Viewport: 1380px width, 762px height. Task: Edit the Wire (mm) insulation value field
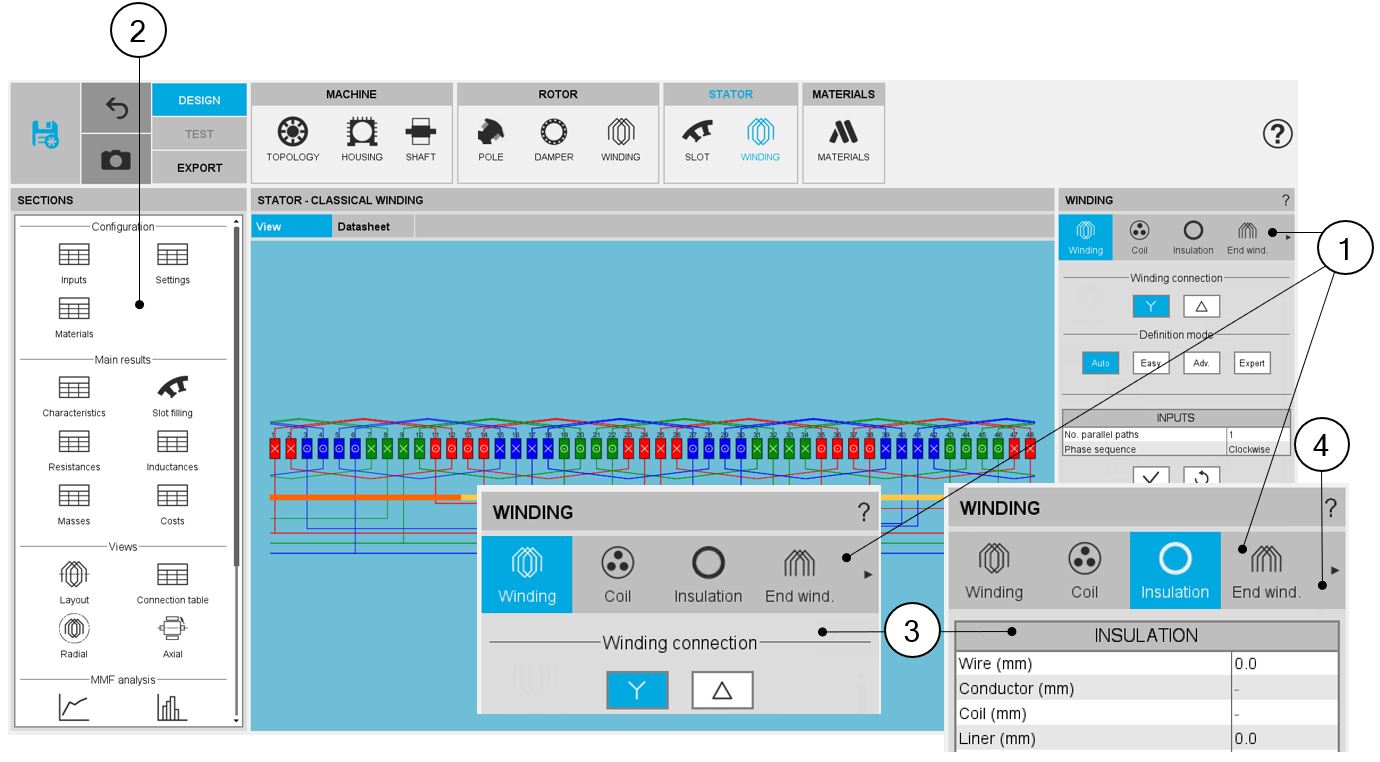coord(1284,663)
